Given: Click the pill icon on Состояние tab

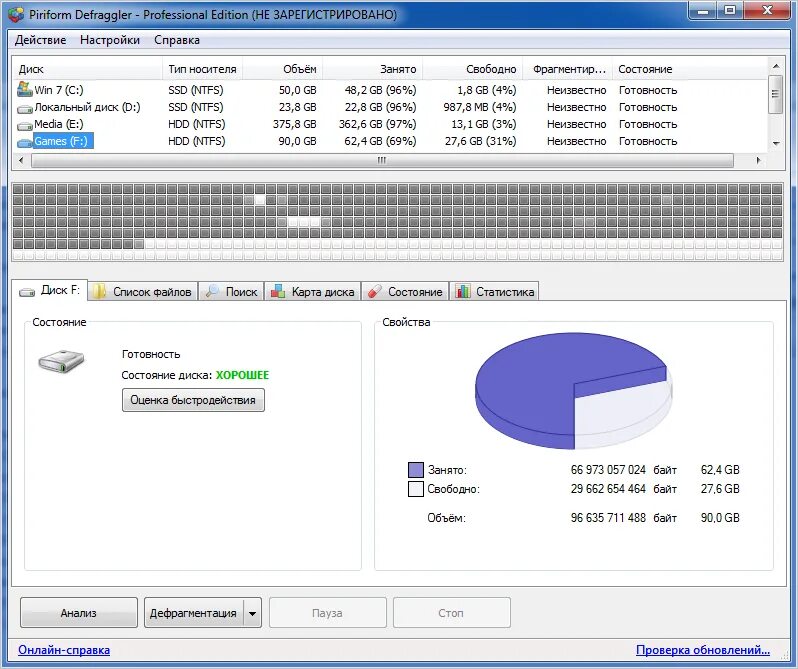Looking at the screenshot, I should [x=375, y=292].
